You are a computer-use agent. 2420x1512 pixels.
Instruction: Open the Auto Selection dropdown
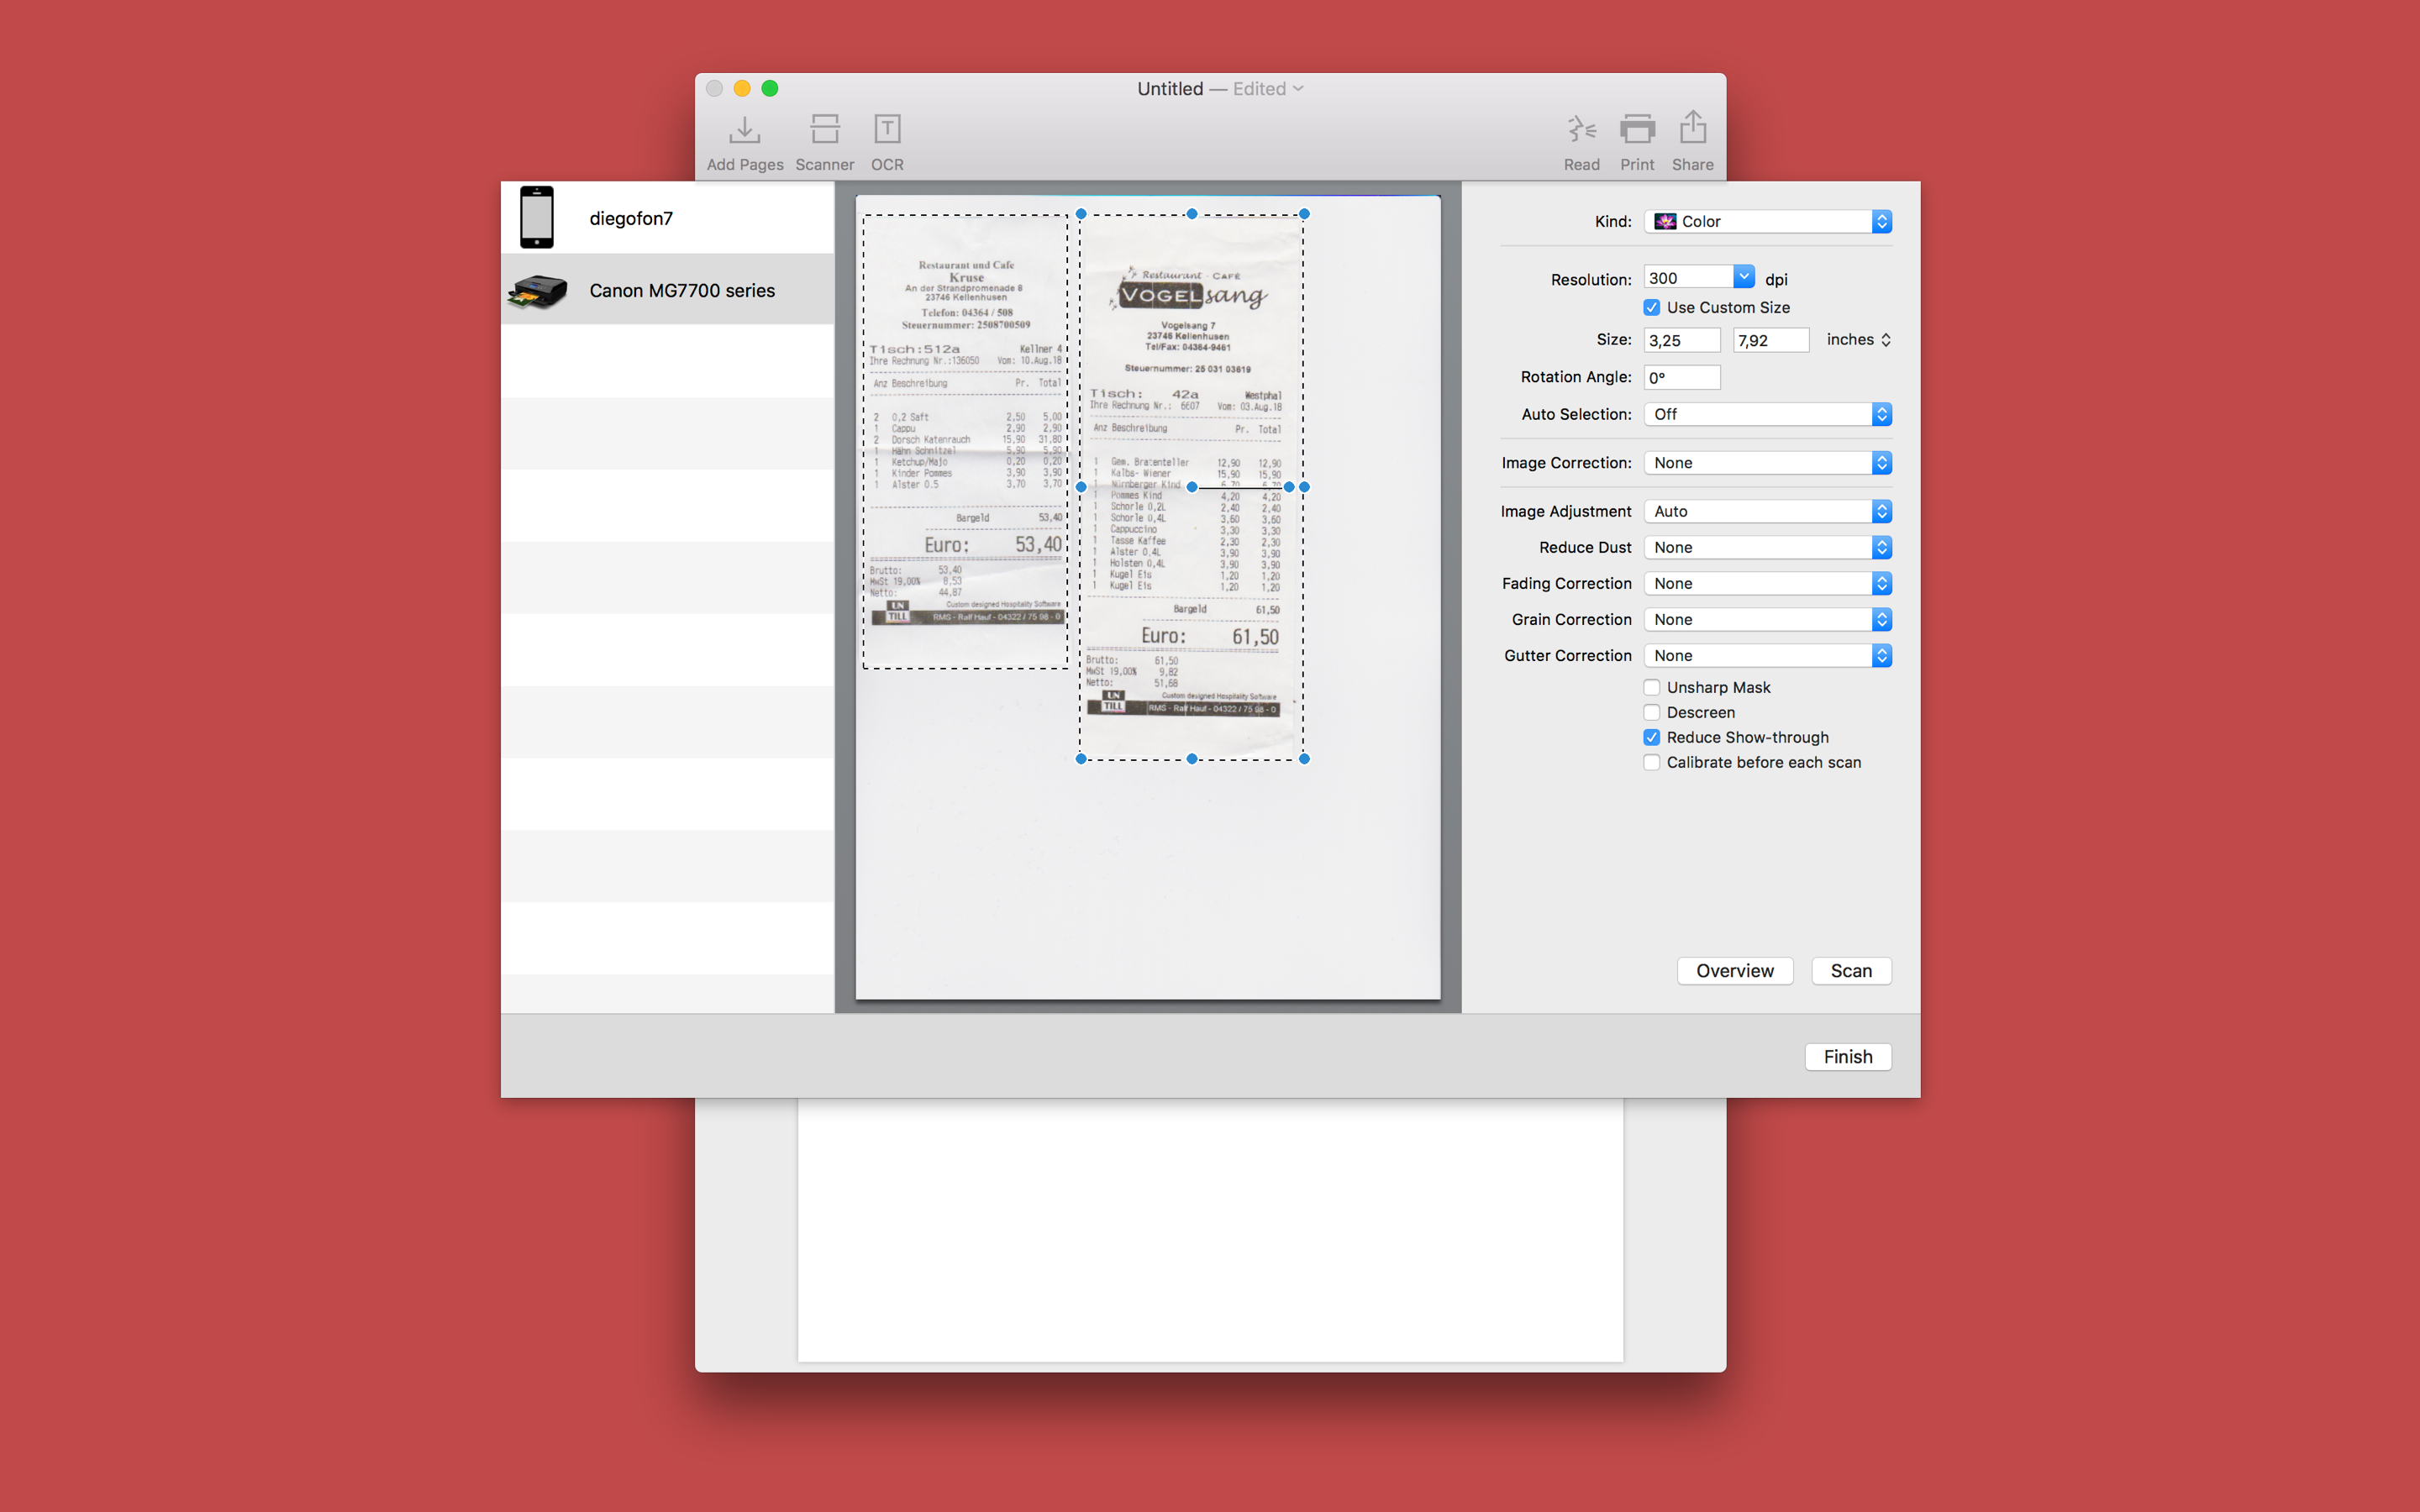point(1767,414)
